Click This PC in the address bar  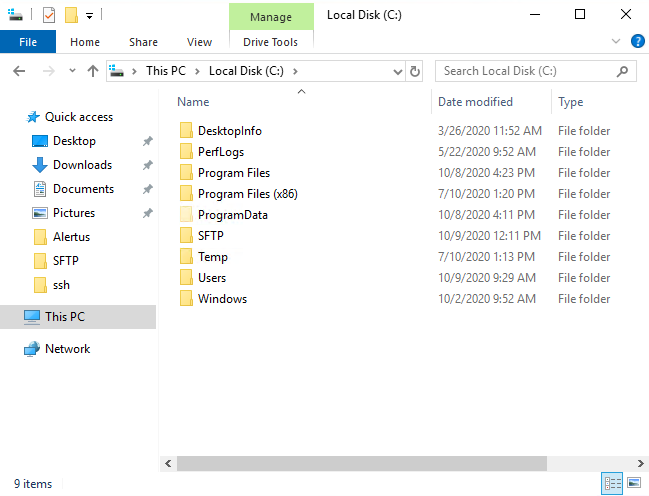pos(166,71)
